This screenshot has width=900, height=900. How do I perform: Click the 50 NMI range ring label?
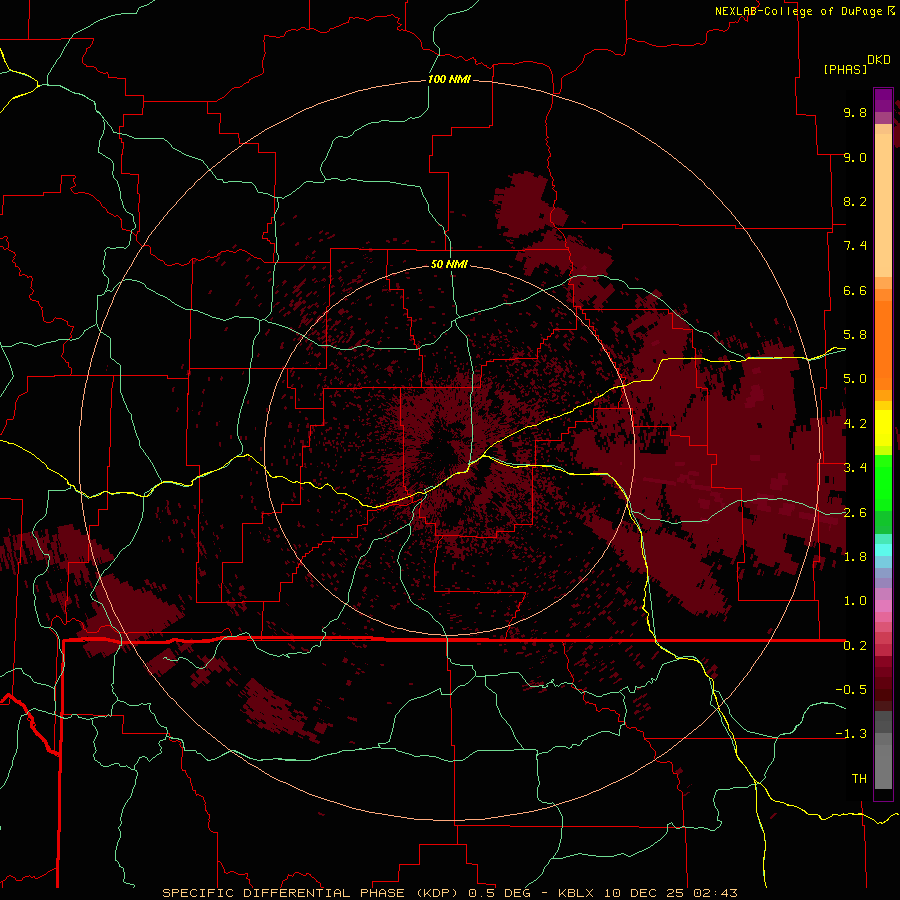(x=449, y=264)
